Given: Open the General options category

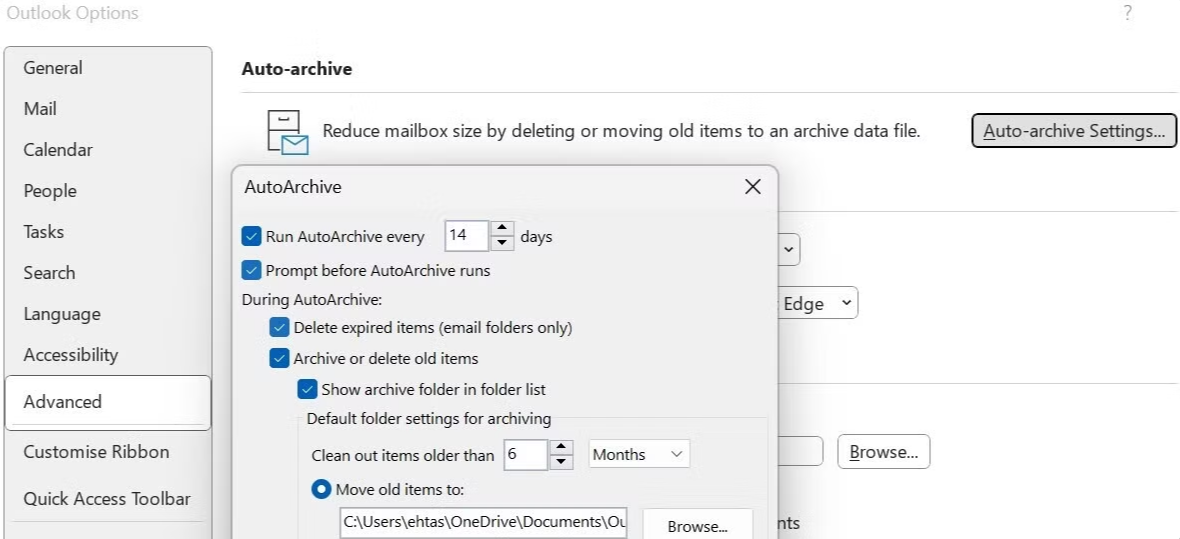Looking at the screenshot, I should click(x=108, y=68).
